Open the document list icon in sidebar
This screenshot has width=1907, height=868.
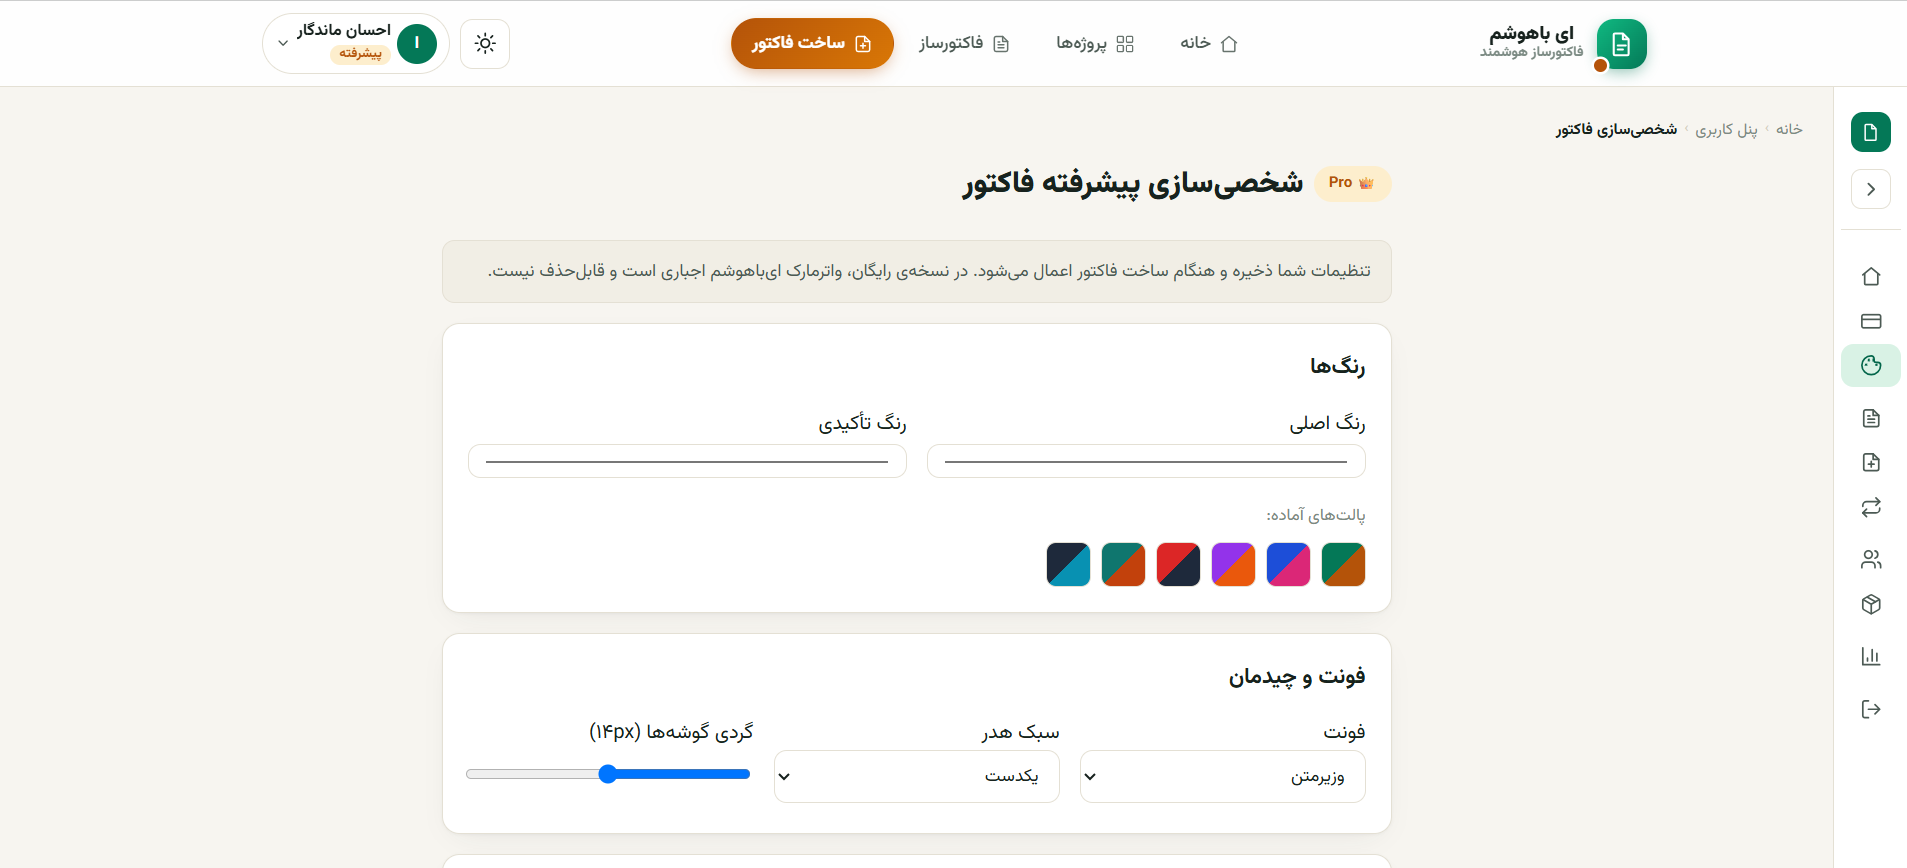click(x=1870, y=418)
